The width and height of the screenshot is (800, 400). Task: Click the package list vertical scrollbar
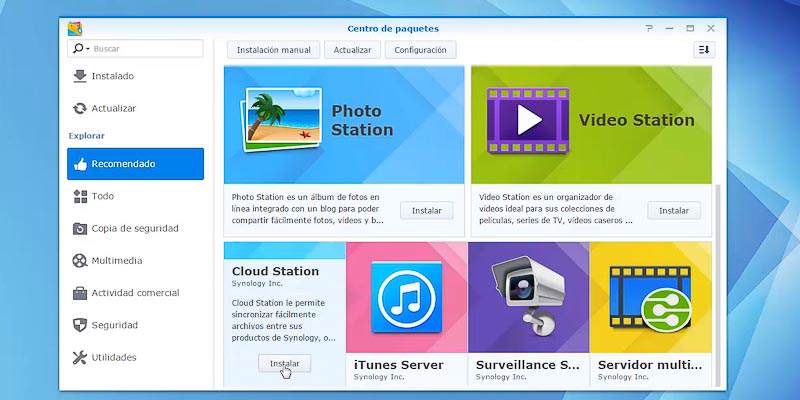[719, 286]
